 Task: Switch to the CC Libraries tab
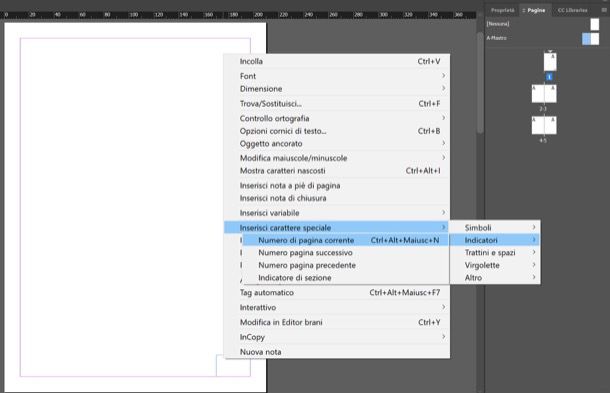(572, 10)
